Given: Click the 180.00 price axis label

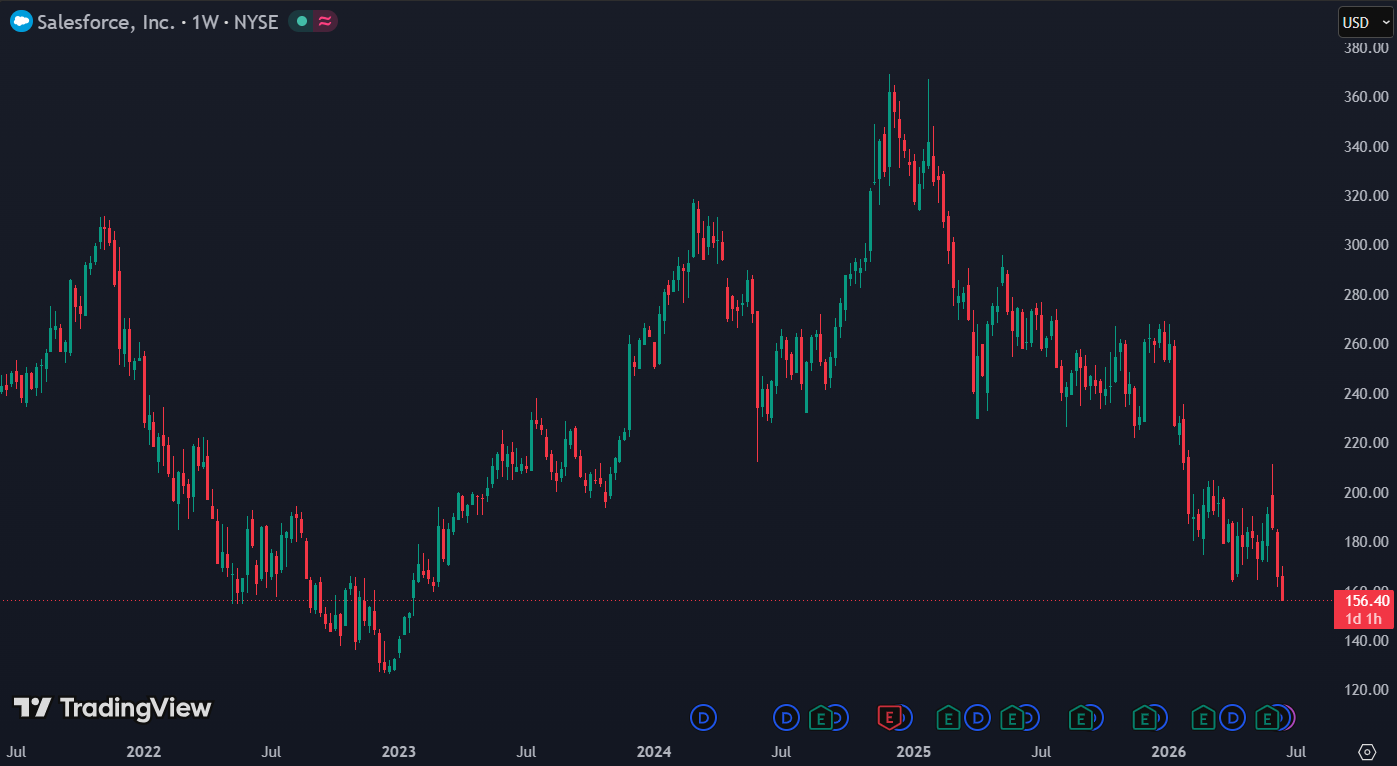Looking at the screenshot, I should coord(1367,542).
